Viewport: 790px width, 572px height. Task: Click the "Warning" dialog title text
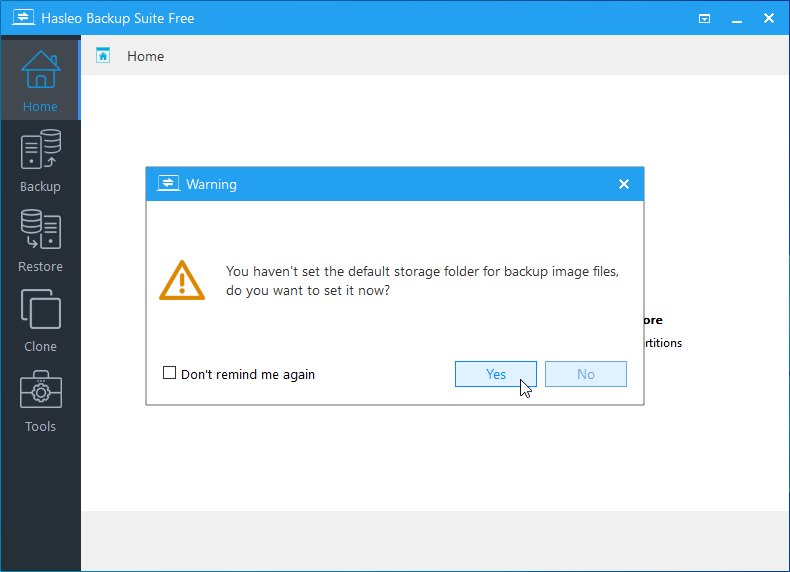[211, 184]
